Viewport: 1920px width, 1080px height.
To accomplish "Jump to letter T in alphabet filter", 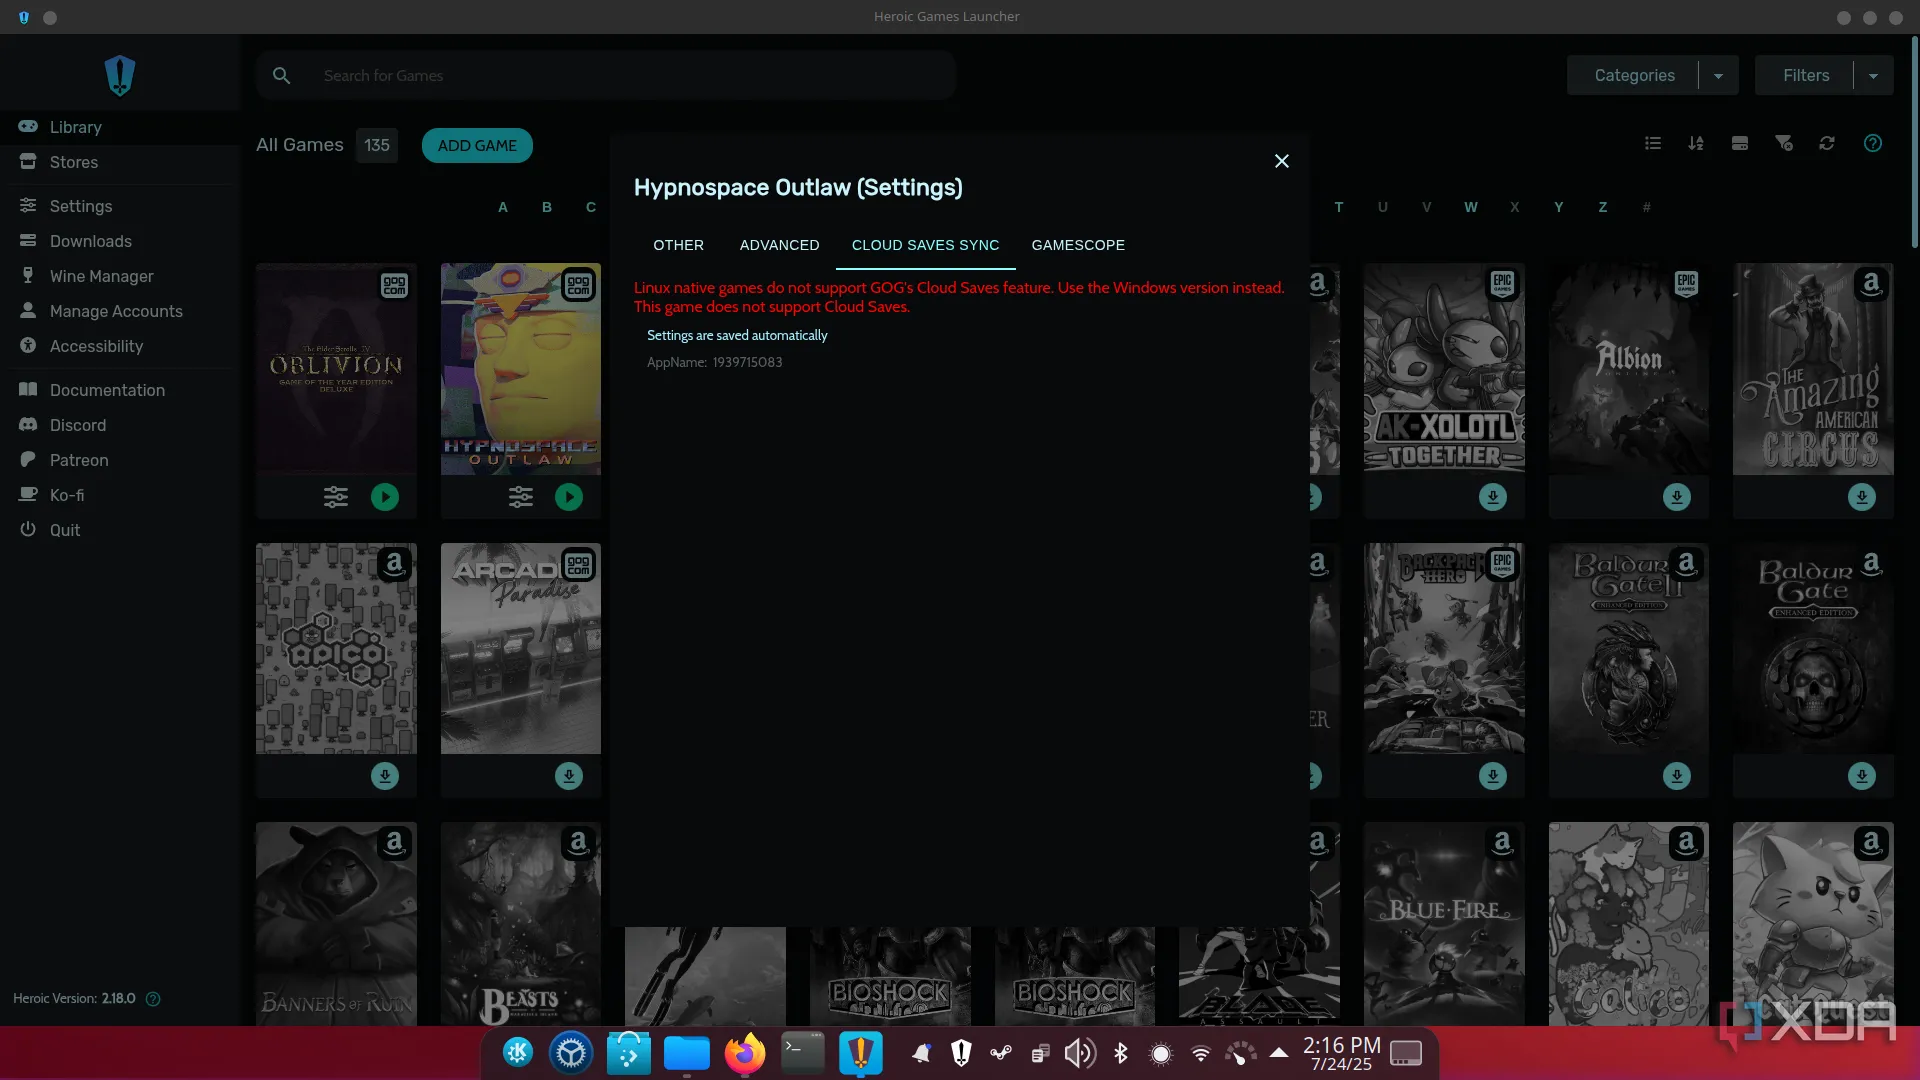I will (1339, 207).
